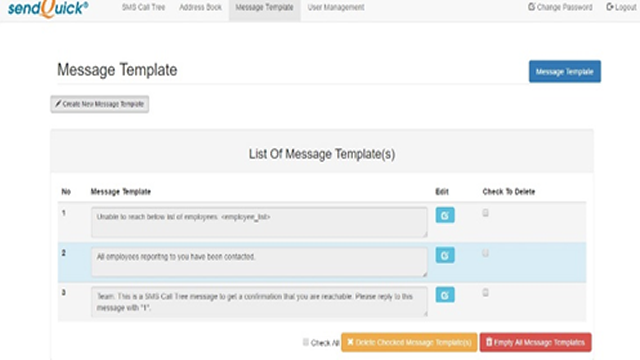
Task: Edit the 'All employees reporting' template
Action: 445,255
